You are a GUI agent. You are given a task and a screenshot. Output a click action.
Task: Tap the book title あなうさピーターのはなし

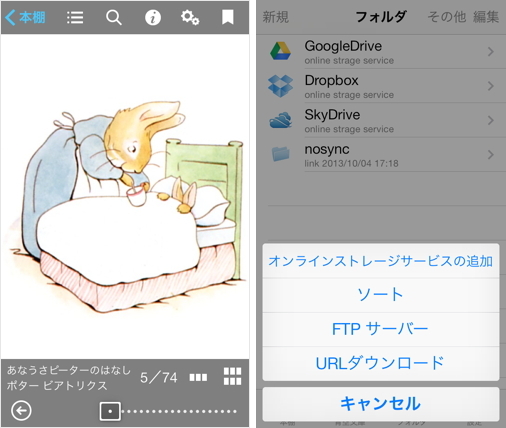69,370
